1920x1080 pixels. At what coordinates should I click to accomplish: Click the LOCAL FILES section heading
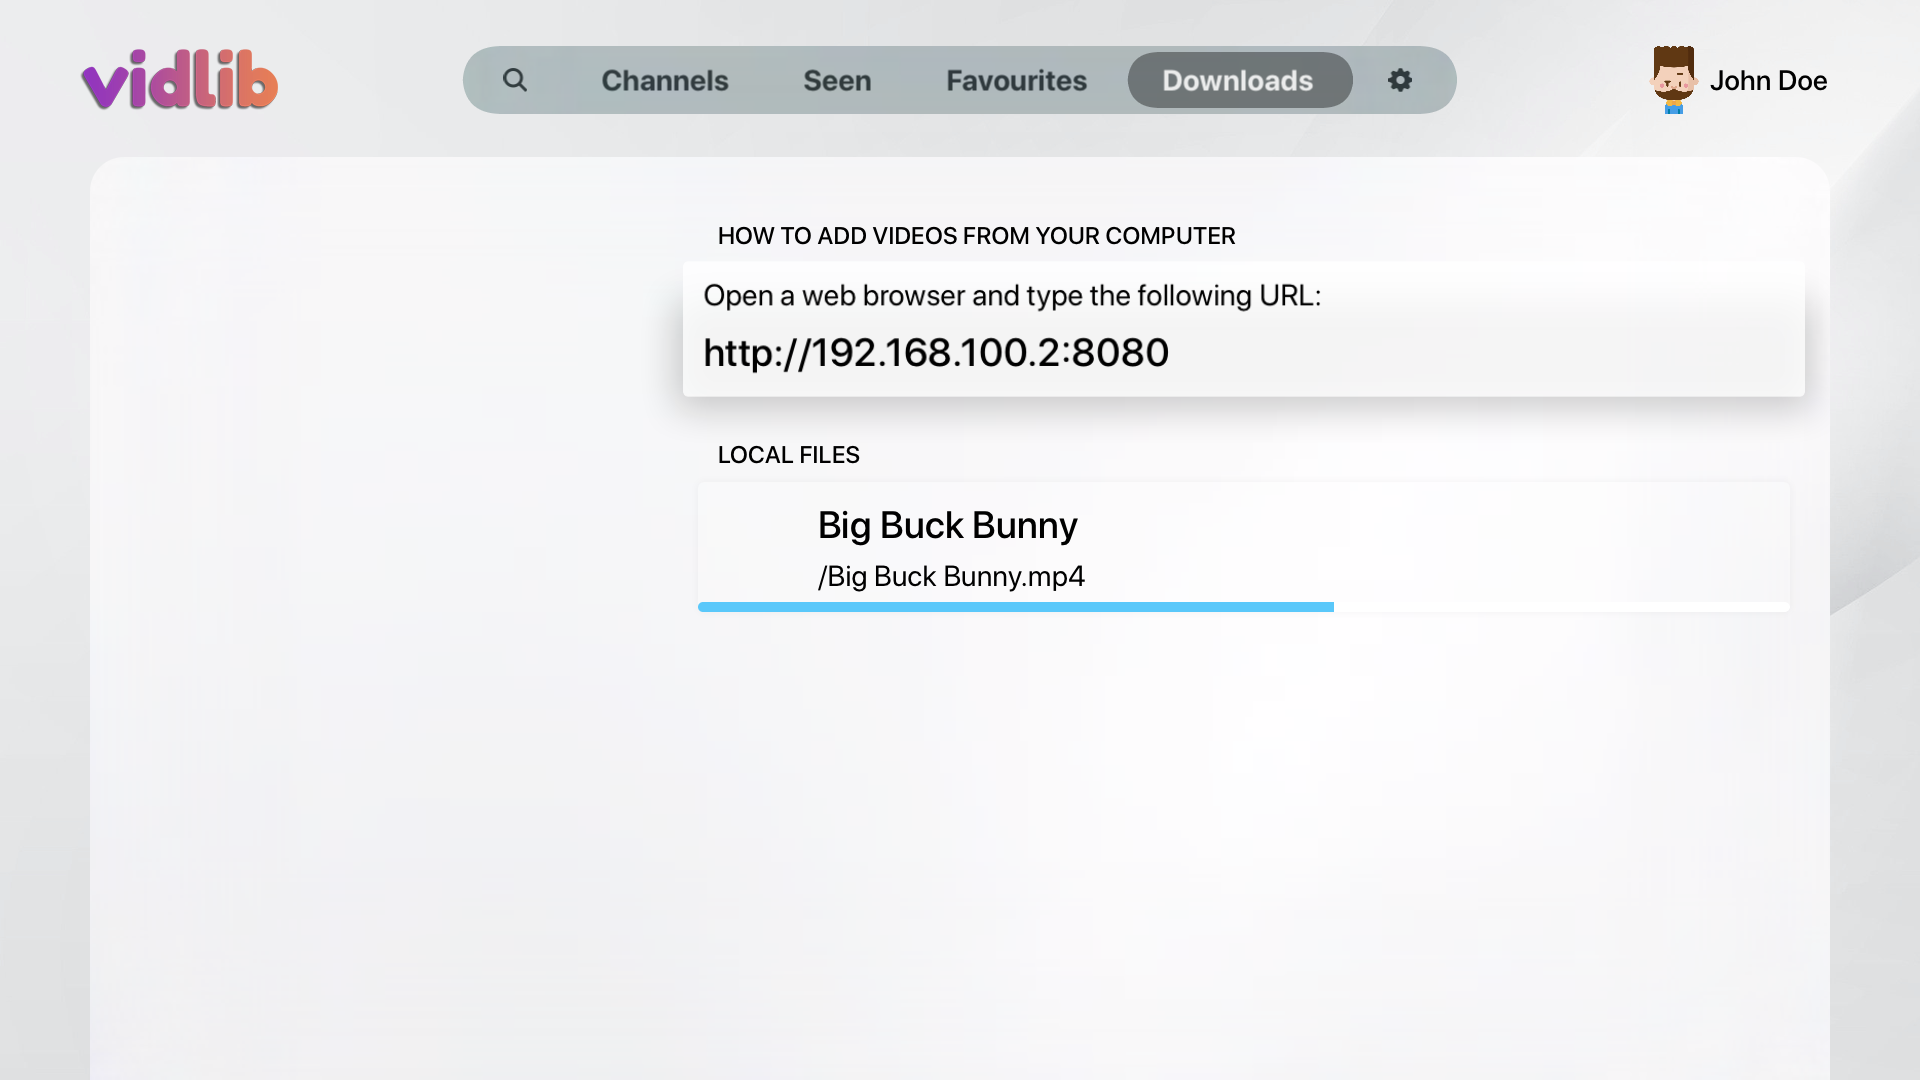pos(789,455)
